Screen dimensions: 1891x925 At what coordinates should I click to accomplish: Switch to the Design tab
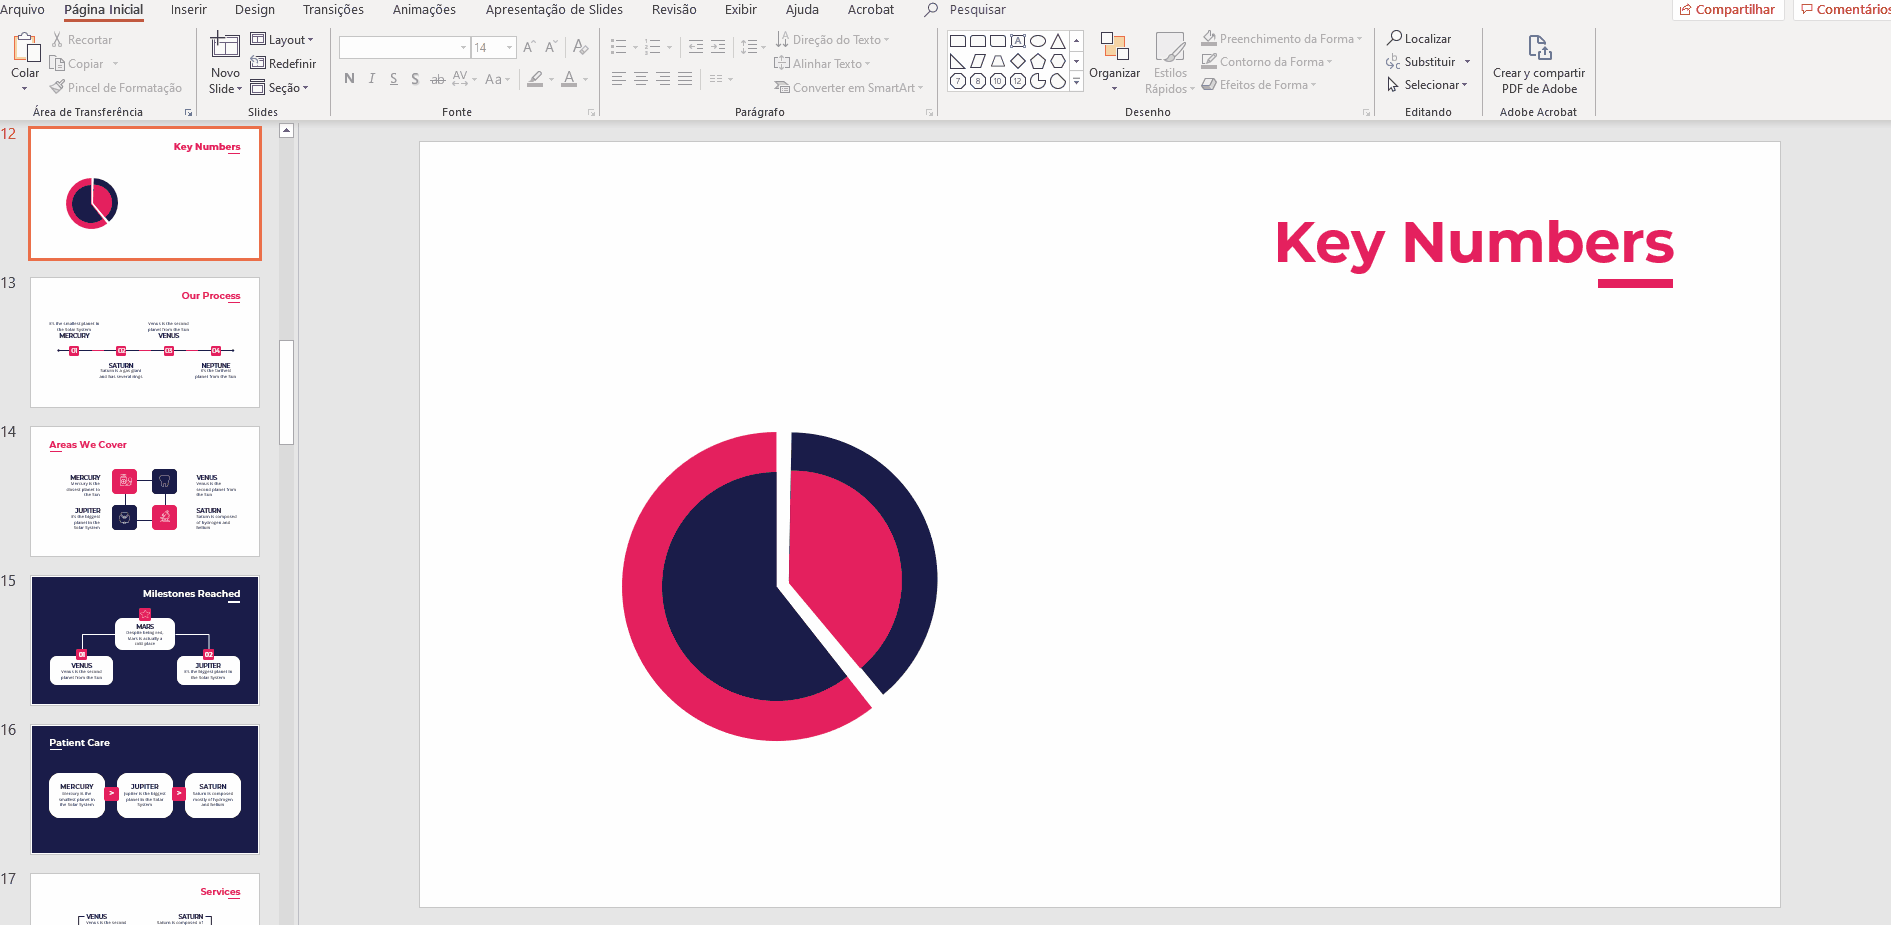point(255,10)
